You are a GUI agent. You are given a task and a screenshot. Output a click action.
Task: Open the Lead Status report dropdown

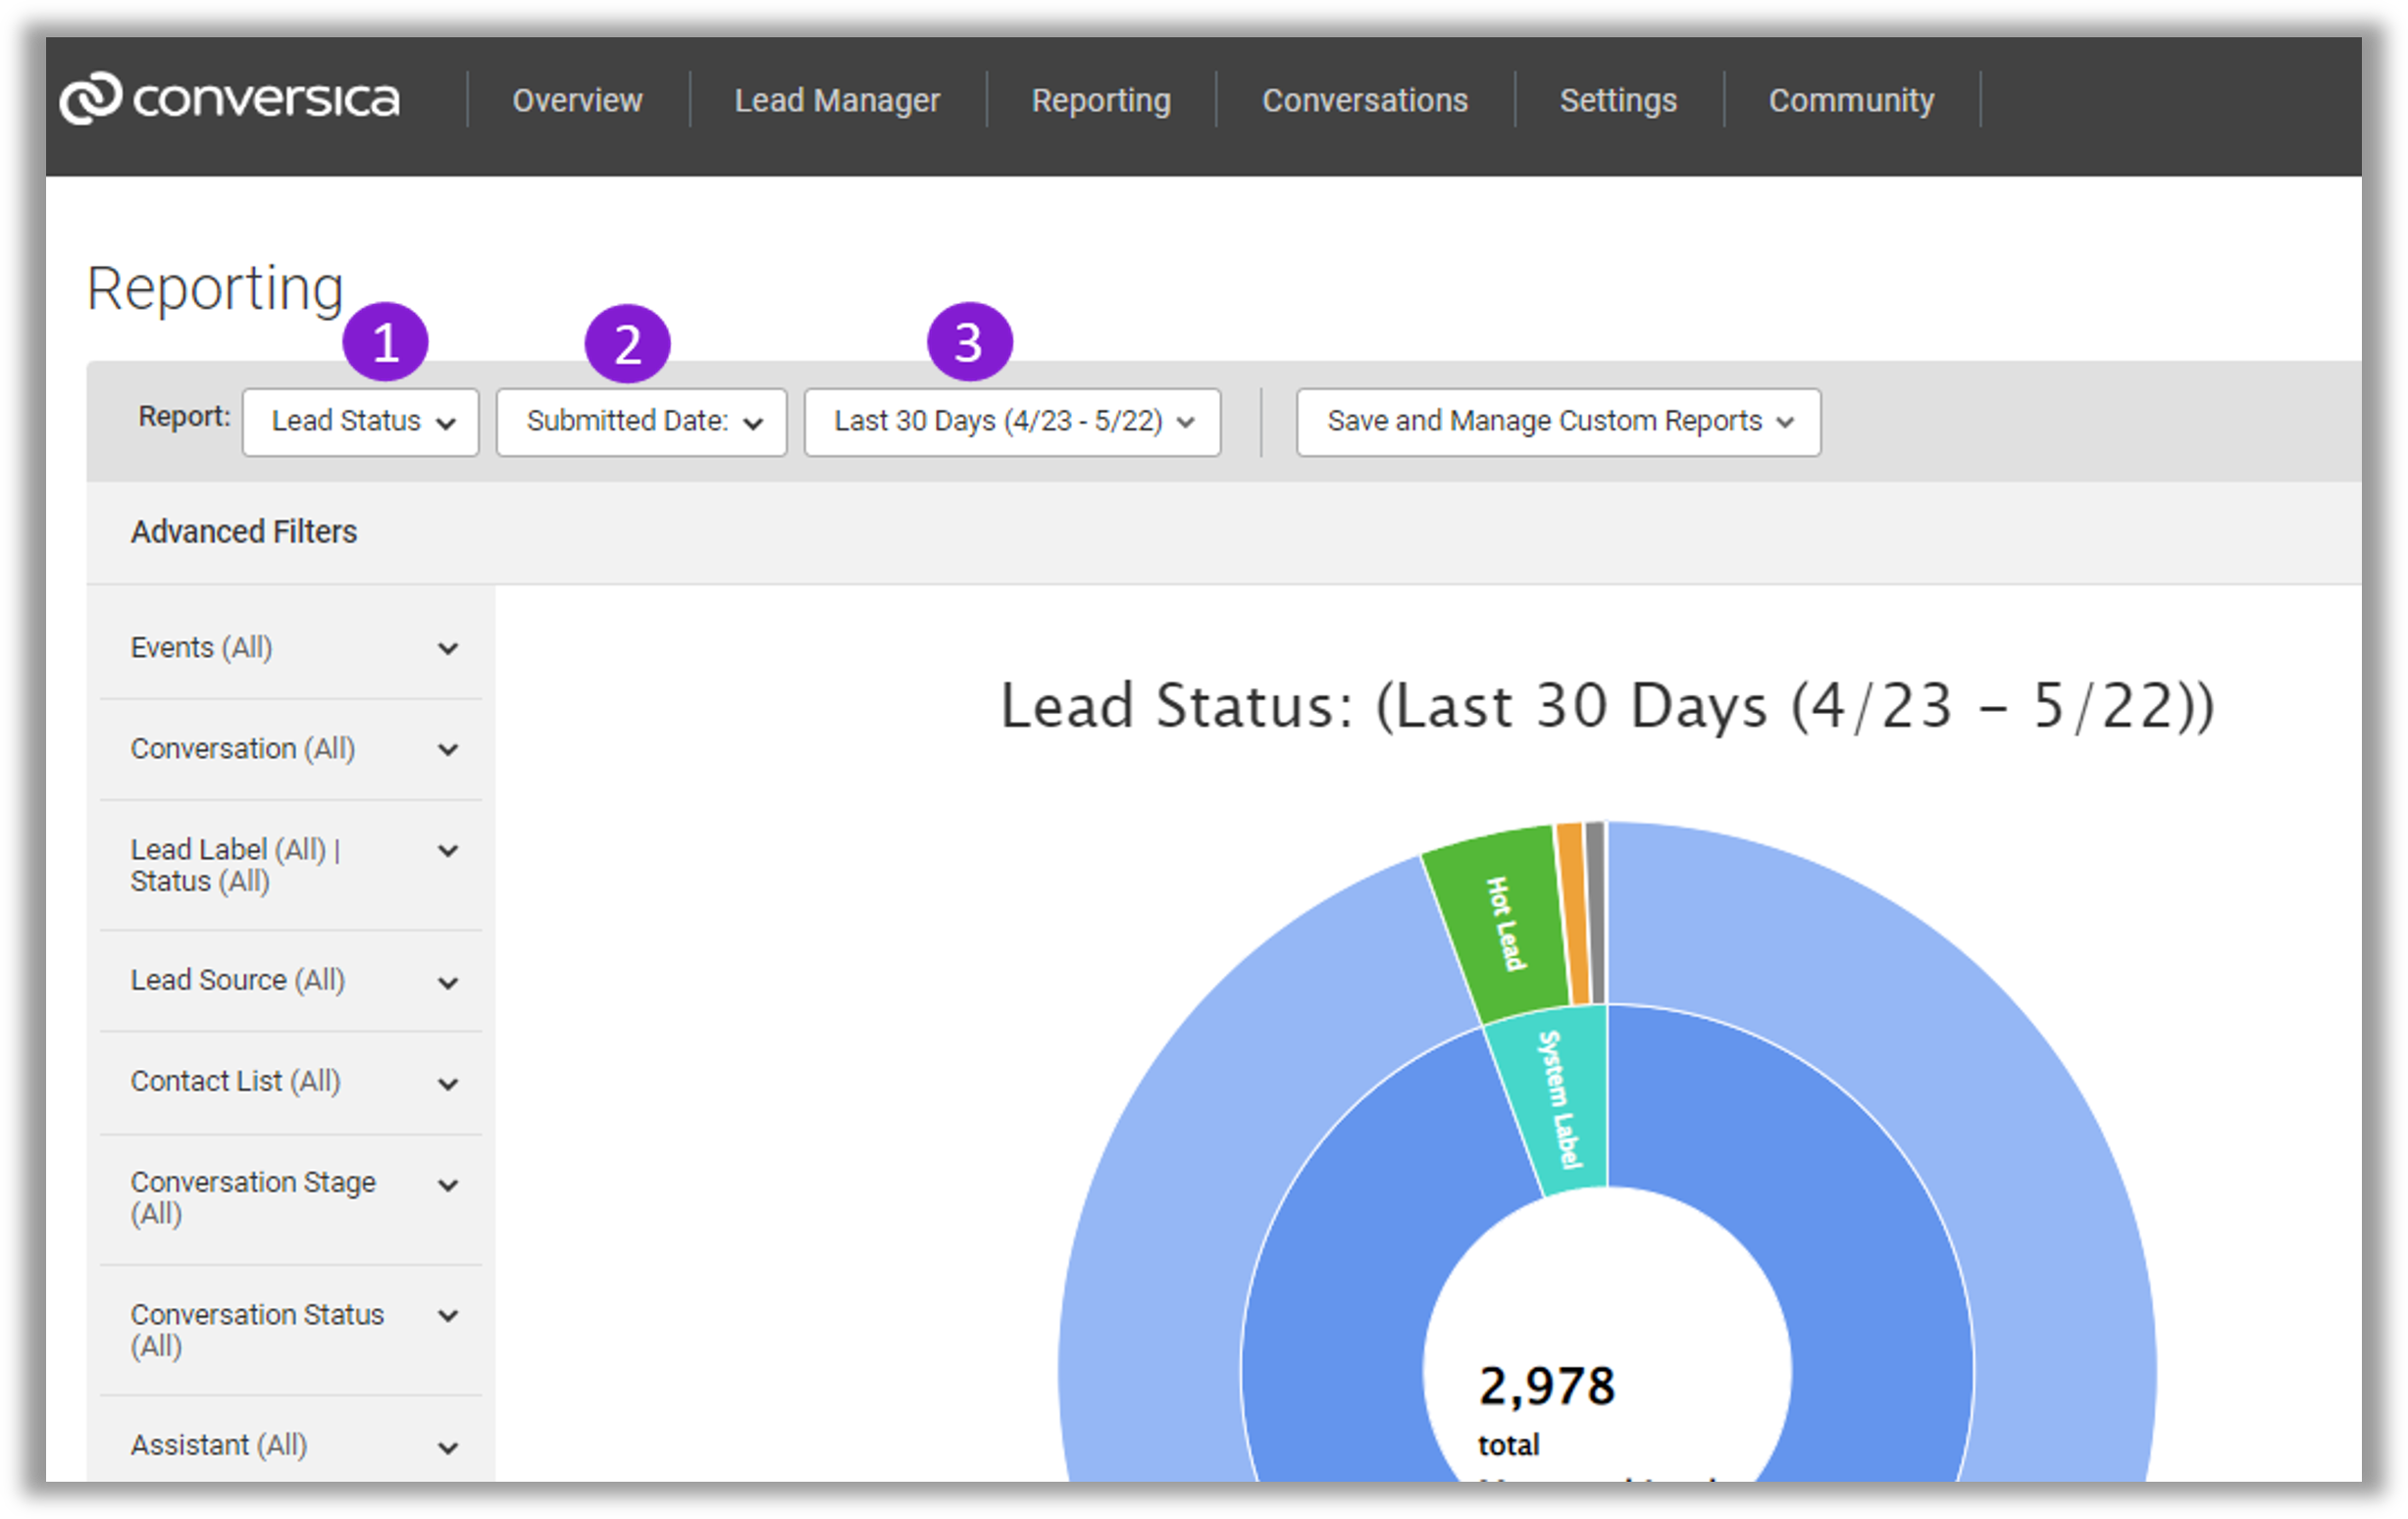click(x=361, y=422)
